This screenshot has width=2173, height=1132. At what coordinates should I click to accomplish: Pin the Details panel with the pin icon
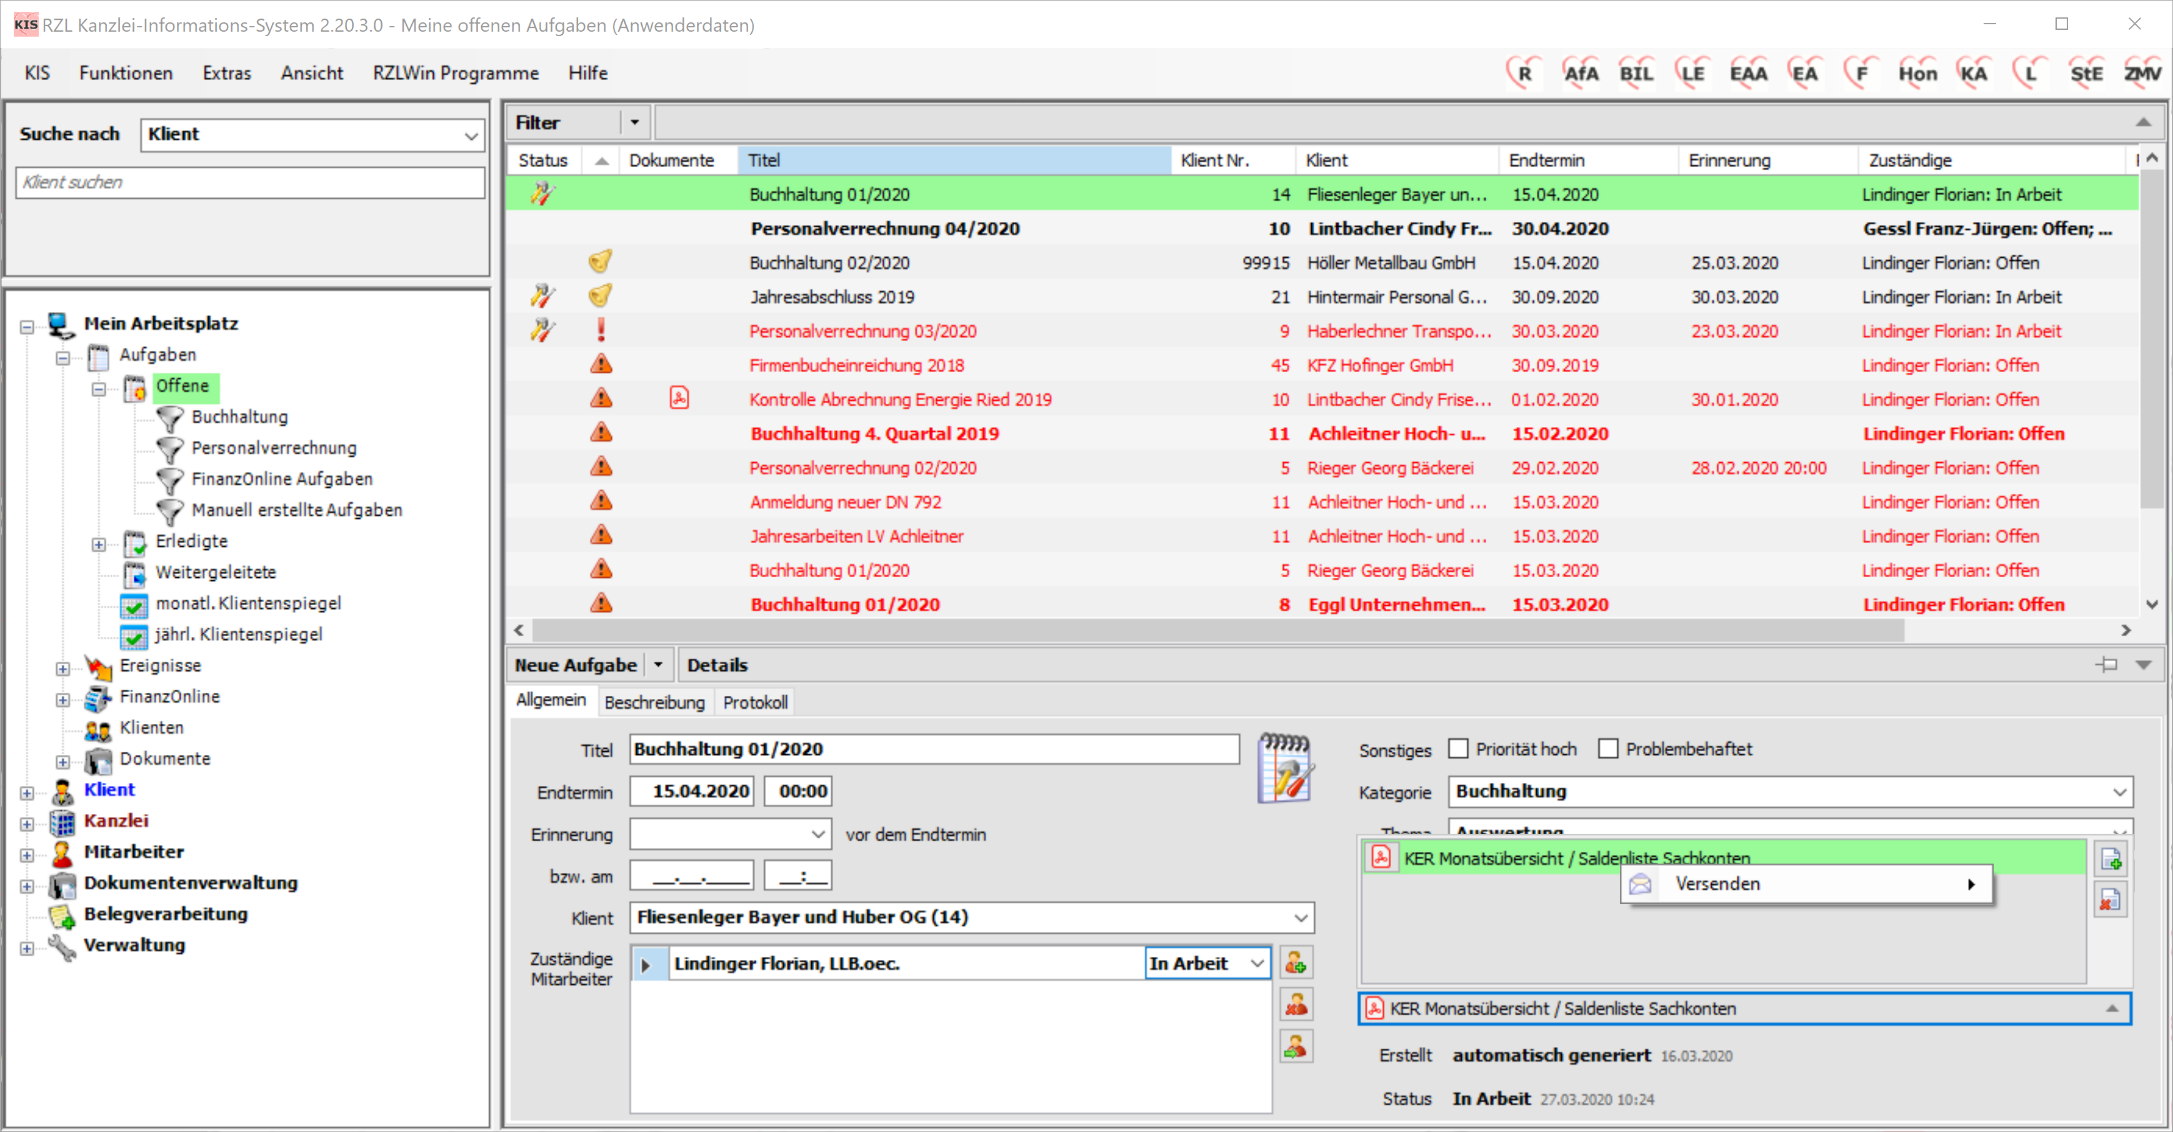[2106, 665]
